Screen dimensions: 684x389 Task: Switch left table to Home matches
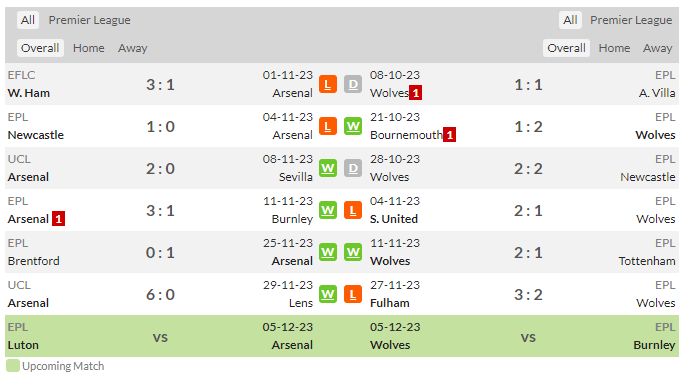89,48
